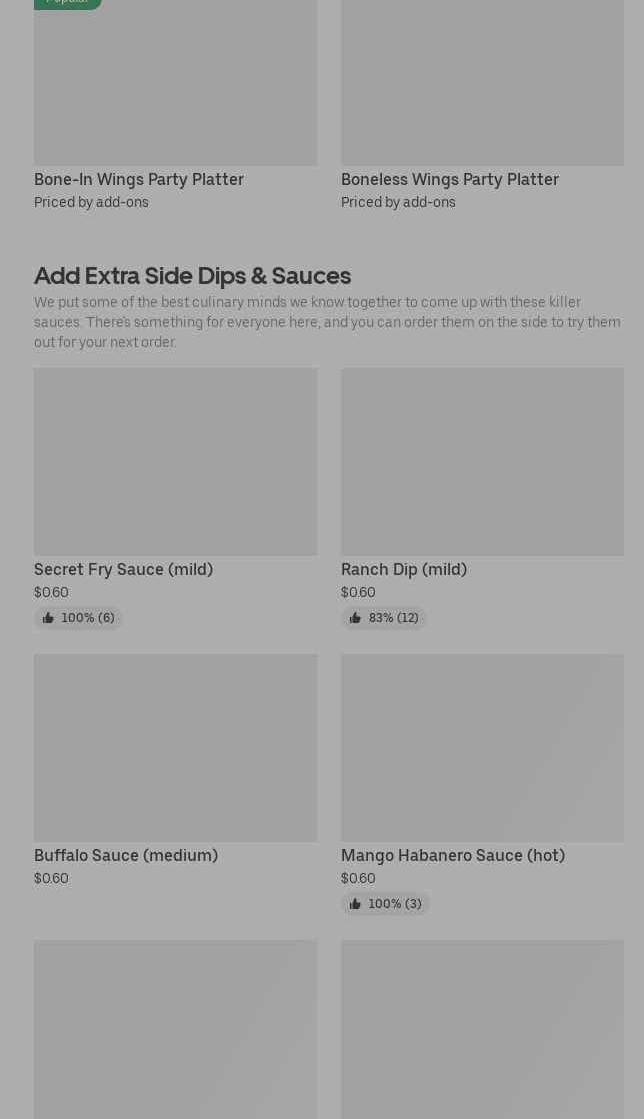Open Boneless Wings Party Platter title
The image size is (644, 1119).
click(450, 179)
